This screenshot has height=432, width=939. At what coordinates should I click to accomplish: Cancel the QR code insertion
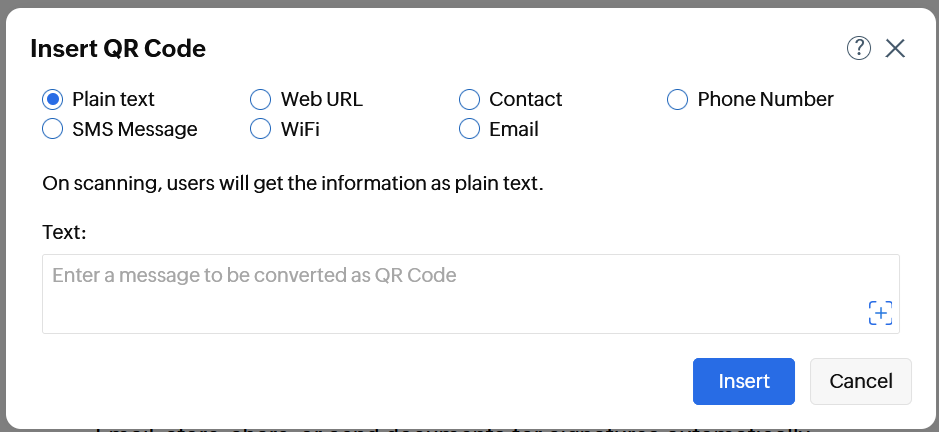coord(860,381)
